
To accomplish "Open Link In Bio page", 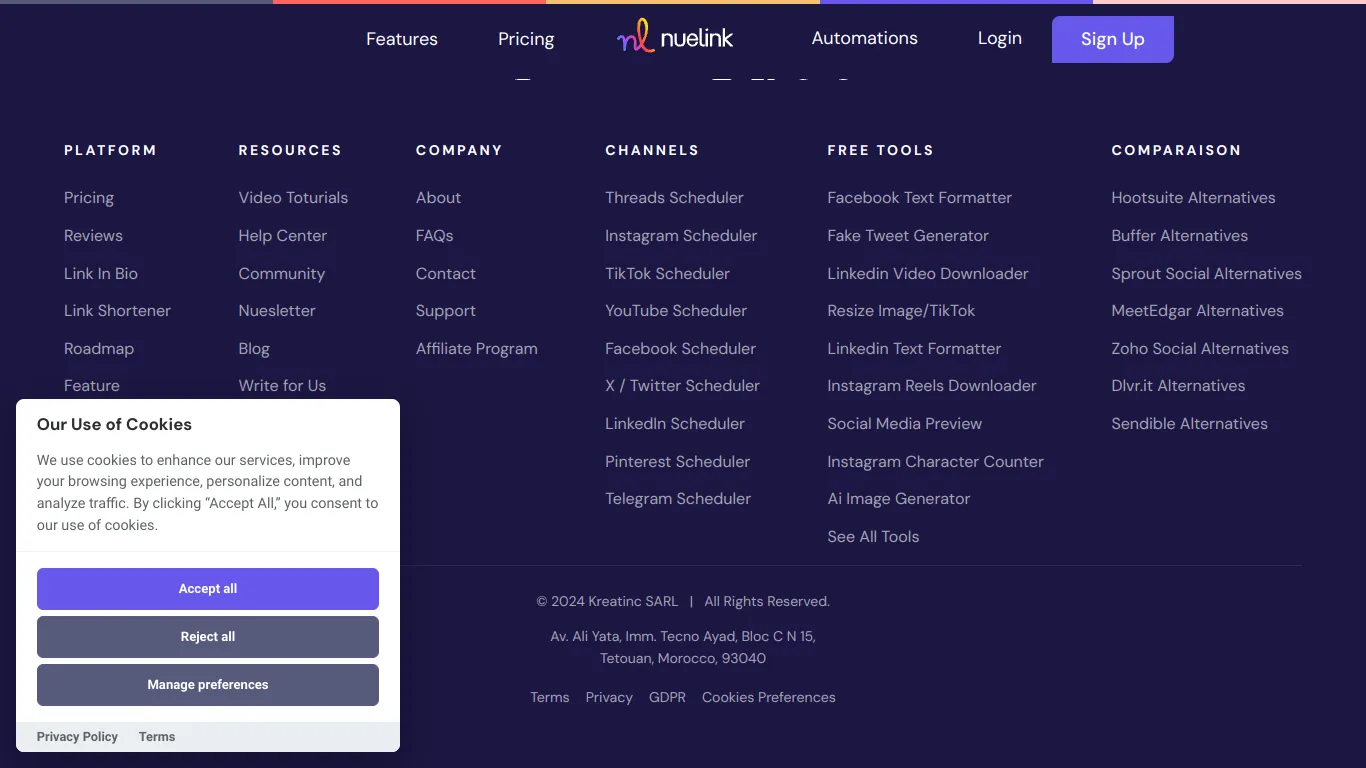I will (x=101, y=274).
